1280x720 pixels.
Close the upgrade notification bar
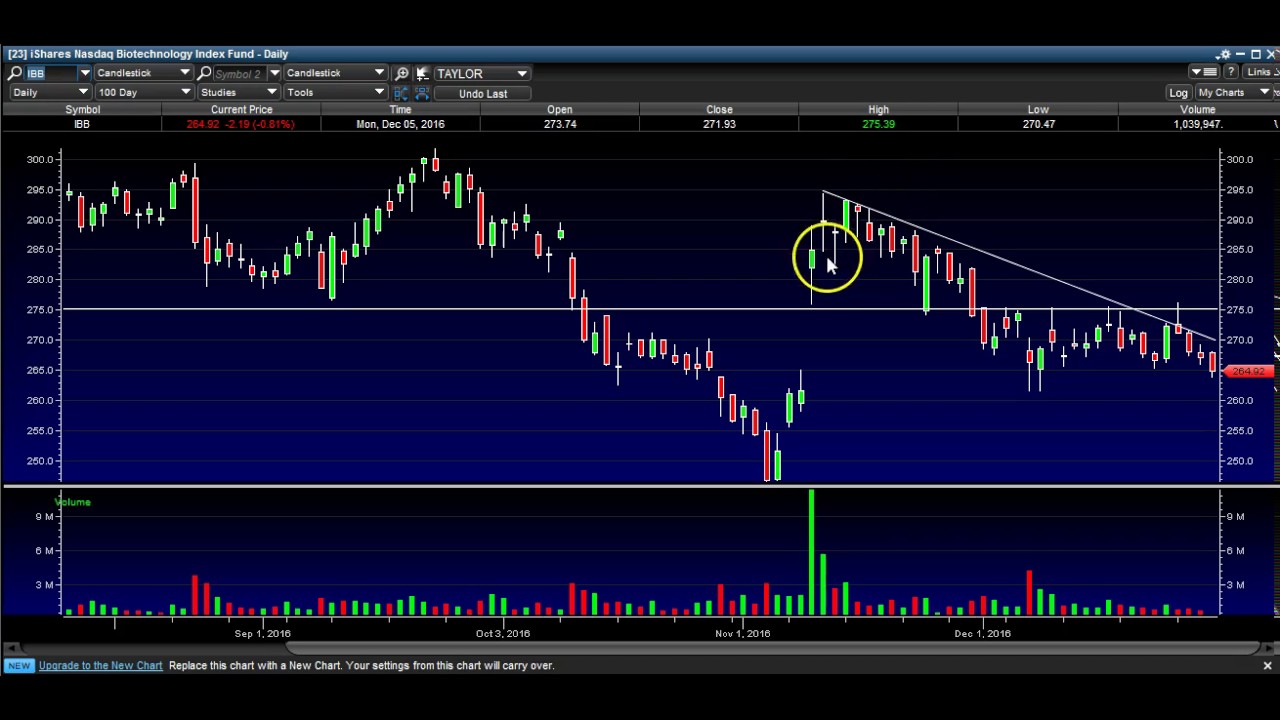coord(1267,666)
